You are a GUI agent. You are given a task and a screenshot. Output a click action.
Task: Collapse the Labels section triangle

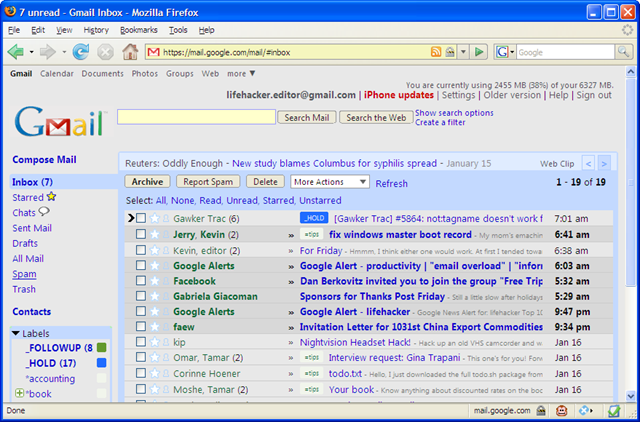[x=16, y=333]
